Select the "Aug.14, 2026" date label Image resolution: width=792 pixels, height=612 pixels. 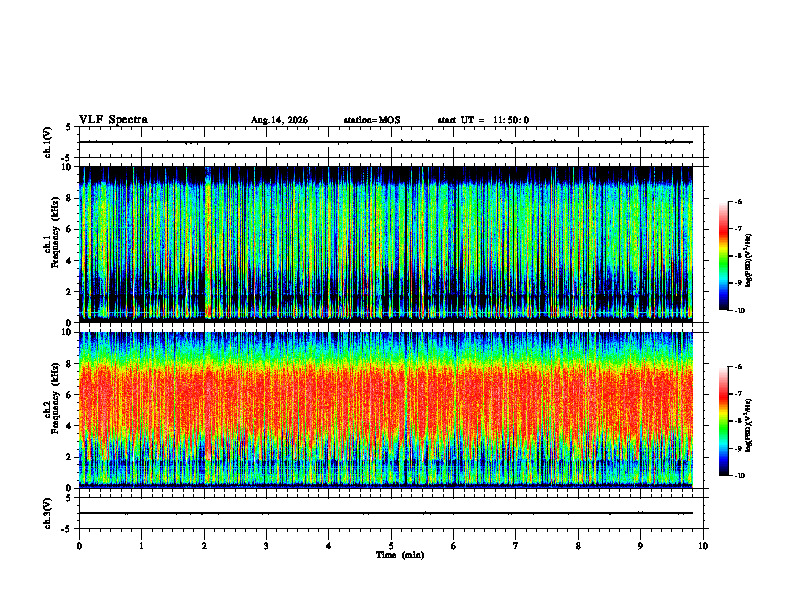279,120
